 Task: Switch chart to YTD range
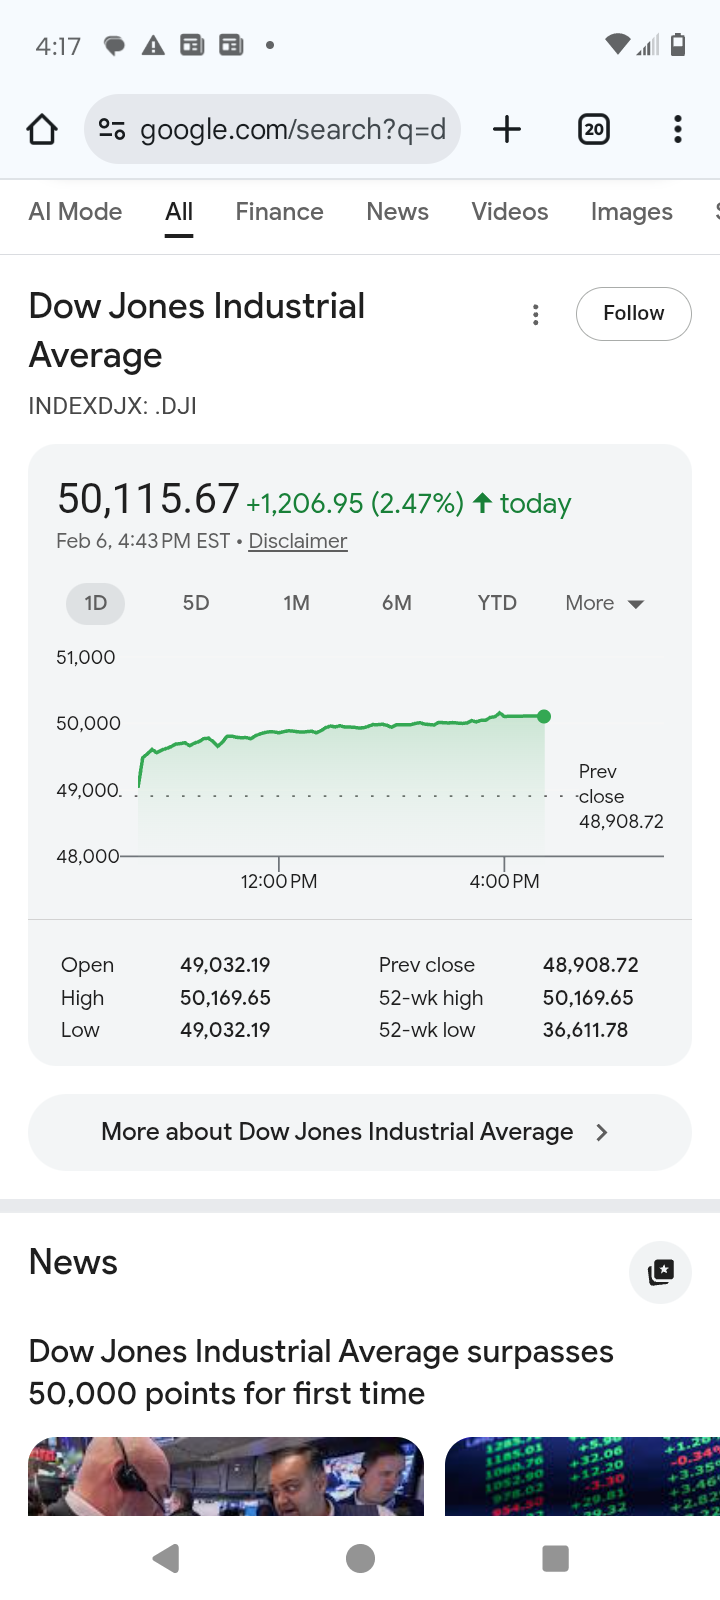coord(497,603)
